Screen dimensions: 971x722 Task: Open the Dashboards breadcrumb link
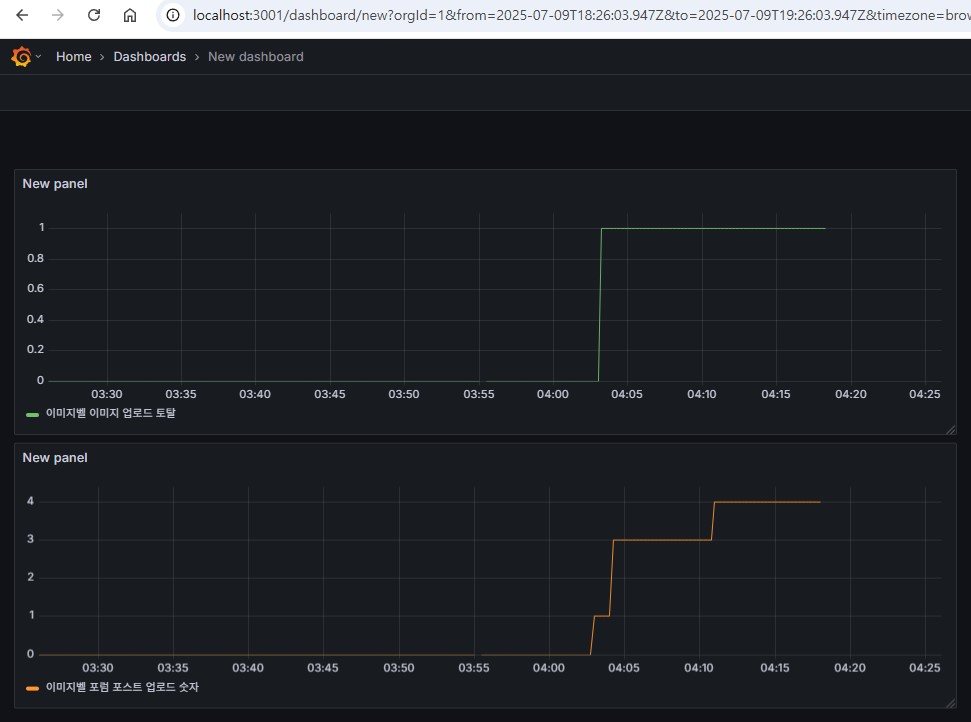pyautogui.click(x=149, y=57)
